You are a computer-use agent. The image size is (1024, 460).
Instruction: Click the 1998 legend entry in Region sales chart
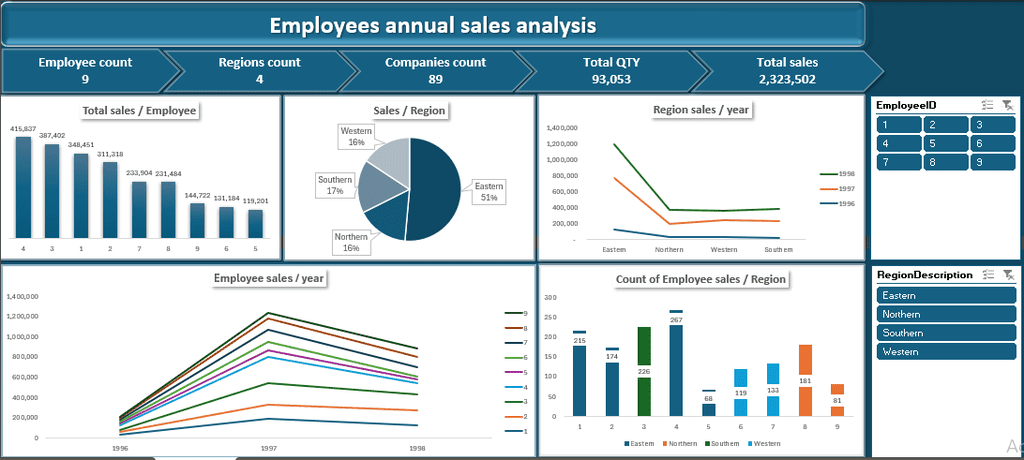click(836, 173)
